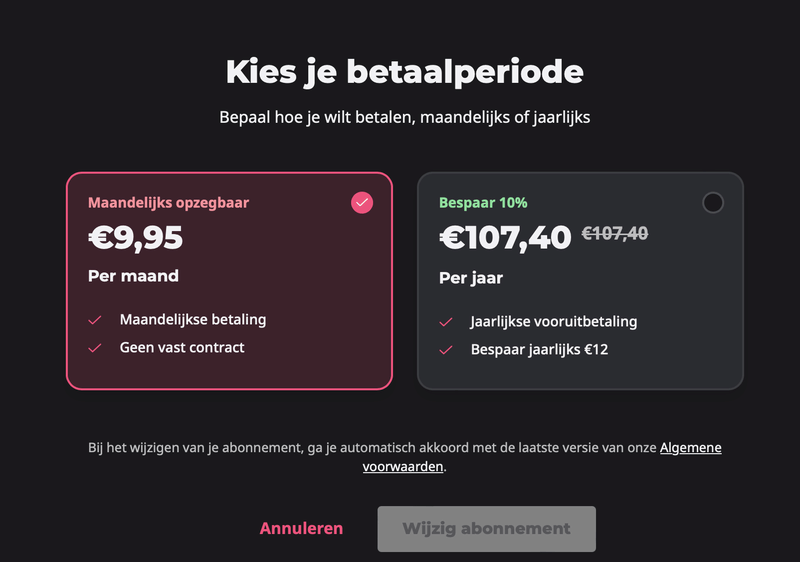Select the yearly plan radio button

(712, 203)
